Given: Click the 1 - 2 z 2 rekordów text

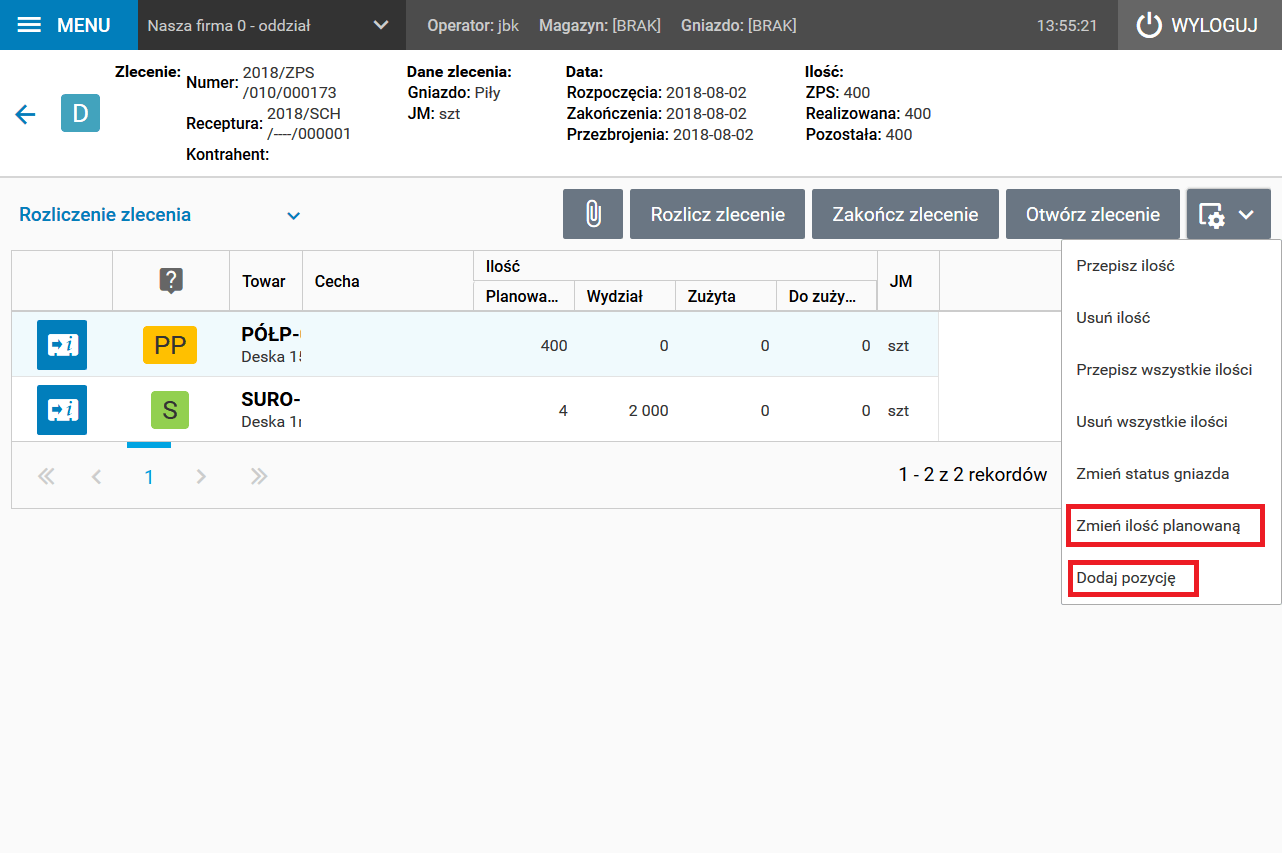Looking at the screenshot, I should pyautogui.click(x=973, y=475).
